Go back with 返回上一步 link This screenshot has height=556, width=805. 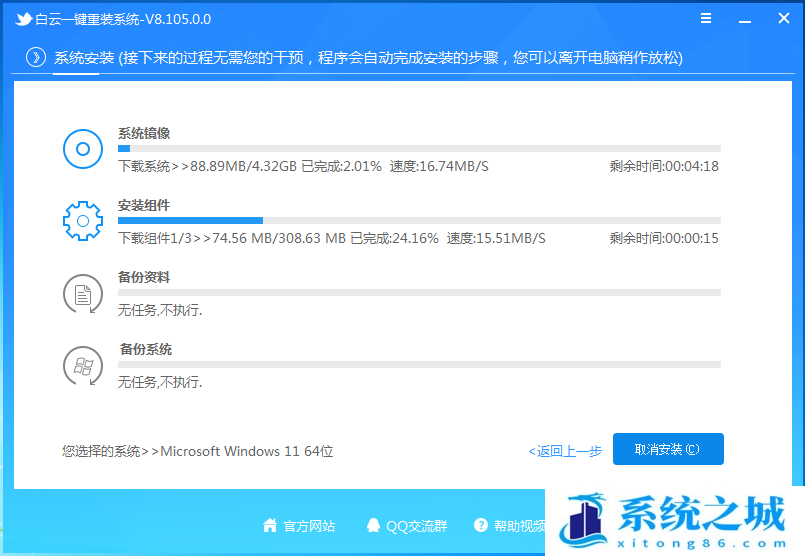tap(565, 451)
